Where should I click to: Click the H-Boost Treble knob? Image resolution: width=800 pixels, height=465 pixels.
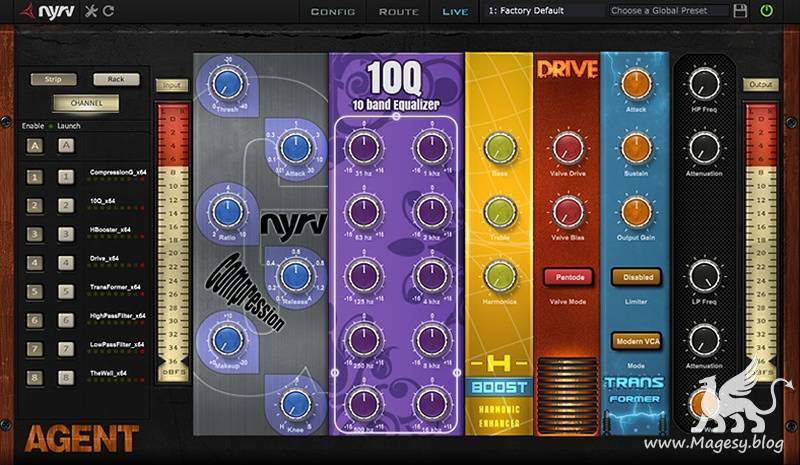(499, 212)
